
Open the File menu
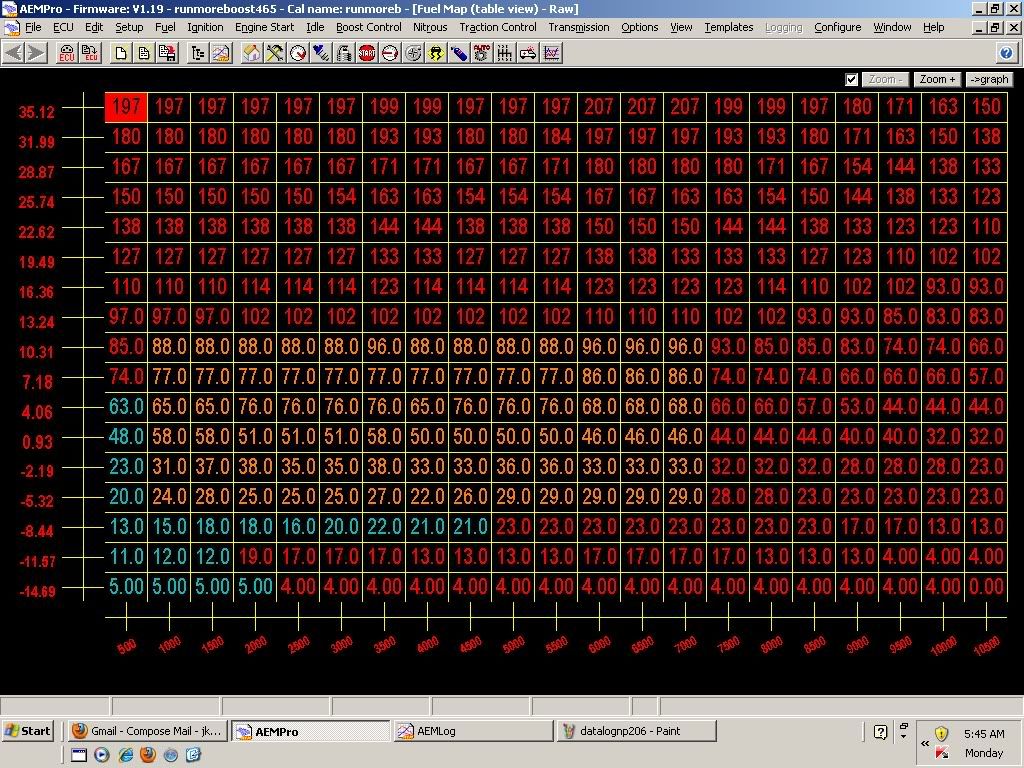point(33,27)
